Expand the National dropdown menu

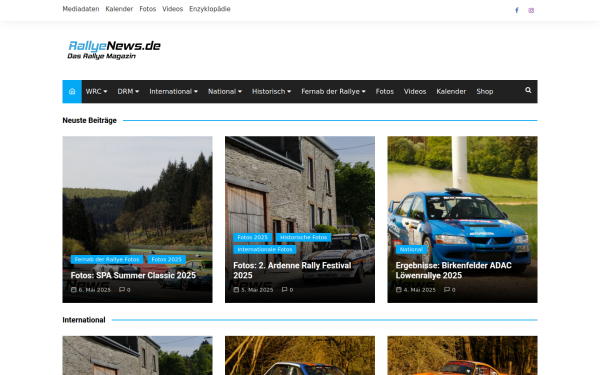pyautogui.click(x=225, y=91)
